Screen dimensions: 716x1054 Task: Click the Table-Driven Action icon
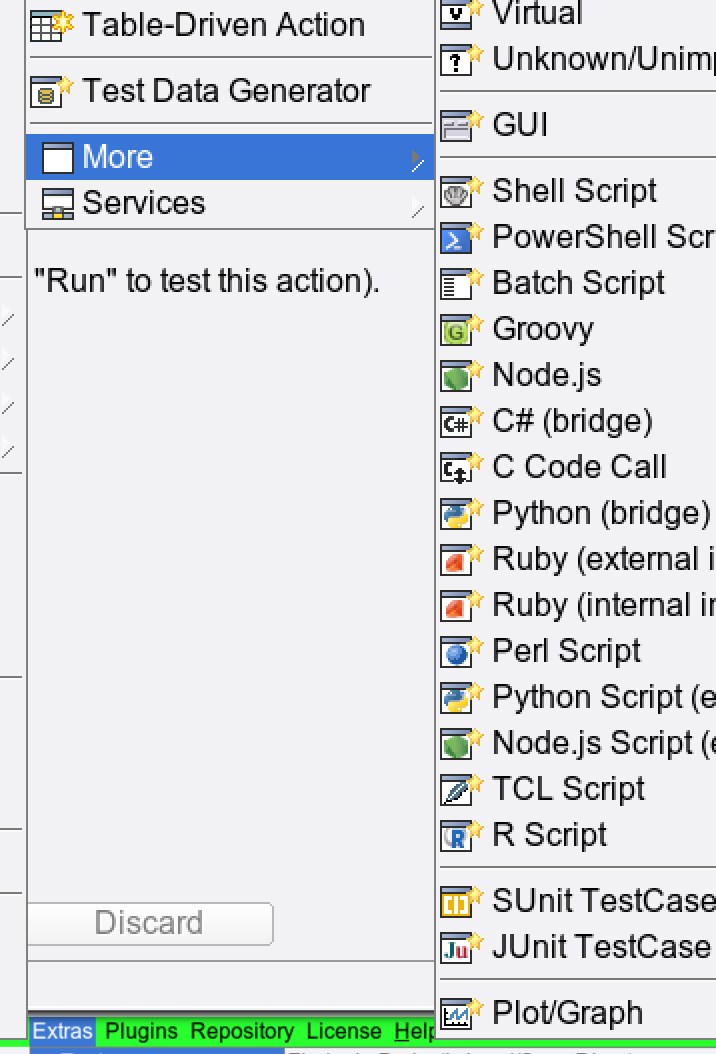pyautogui.click(x=50, y=25)
